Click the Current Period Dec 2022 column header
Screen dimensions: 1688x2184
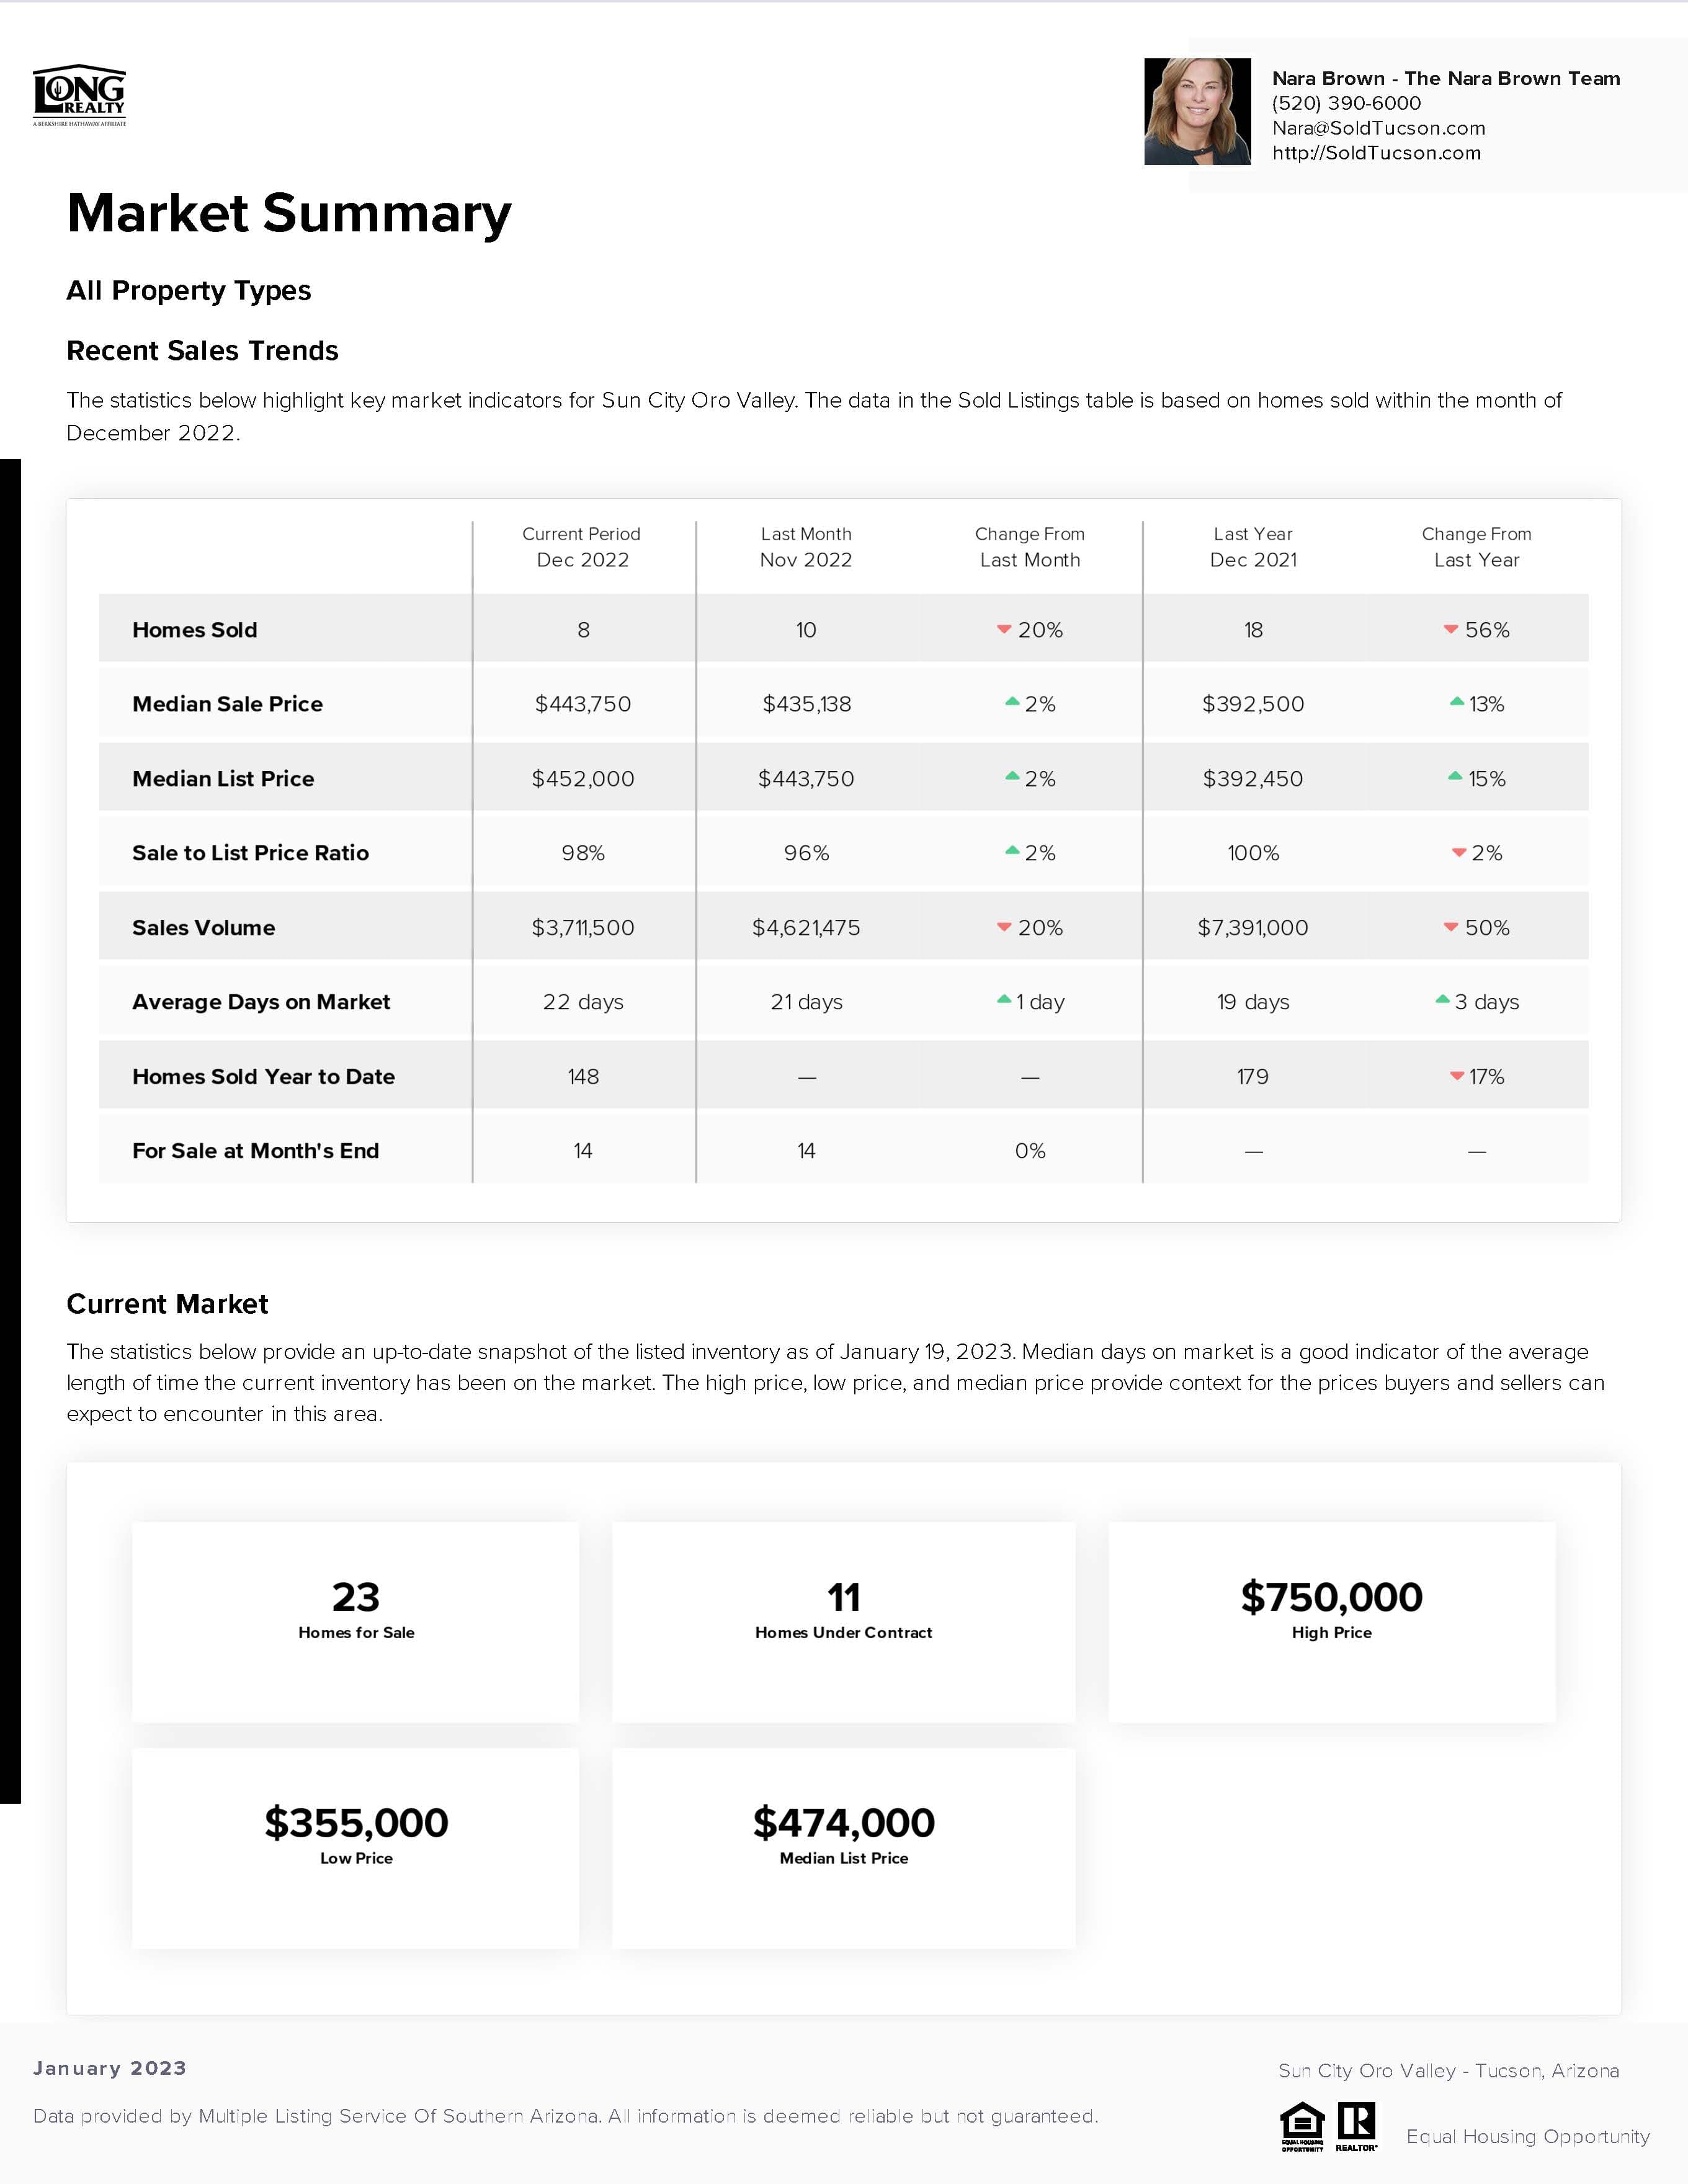coord(582,547)
